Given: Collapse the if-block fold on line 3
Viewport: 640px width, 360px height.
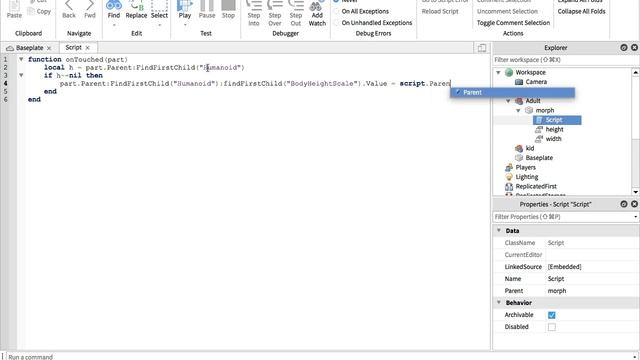Looking at the screenshot, I should coord(21,75).
